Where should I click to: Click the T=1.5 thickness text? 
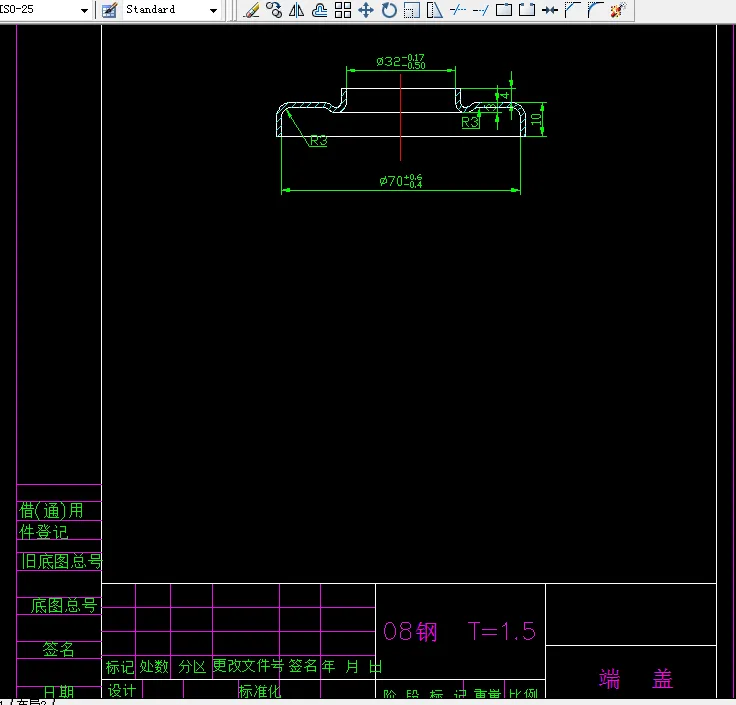point(501,631)
